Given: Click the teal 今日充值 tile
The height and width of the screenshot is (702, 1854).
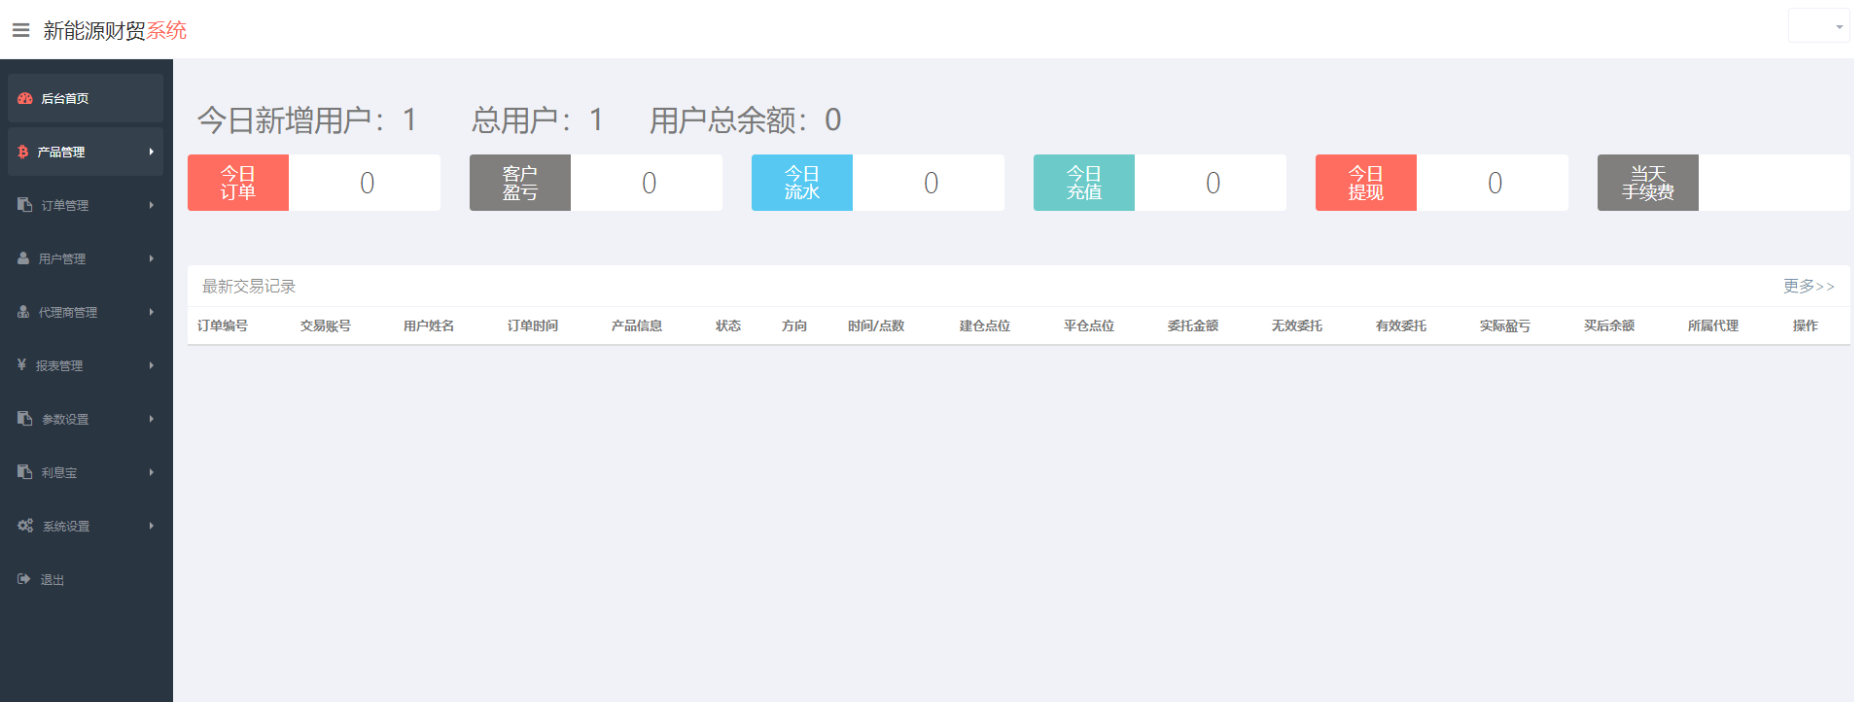Looking at the screenshot, I should tap(1084, 182).
